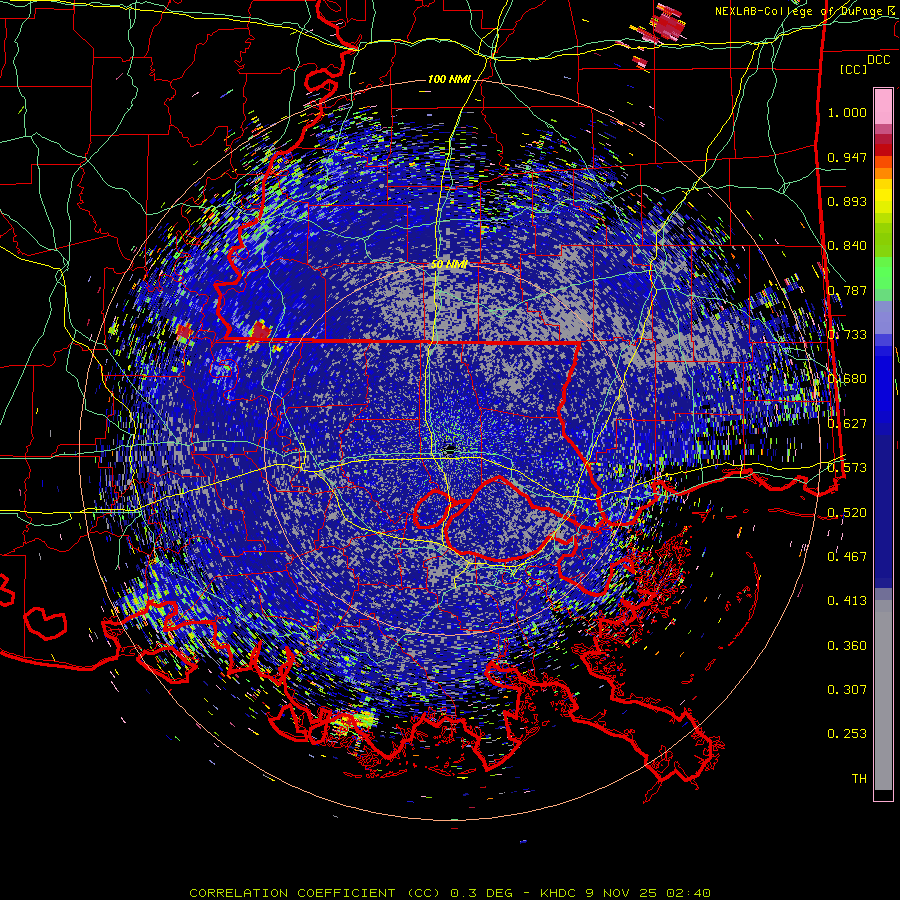Click the 0.467 color scale value
Viewport: 900px width, 900px height.
pos(847,557)
